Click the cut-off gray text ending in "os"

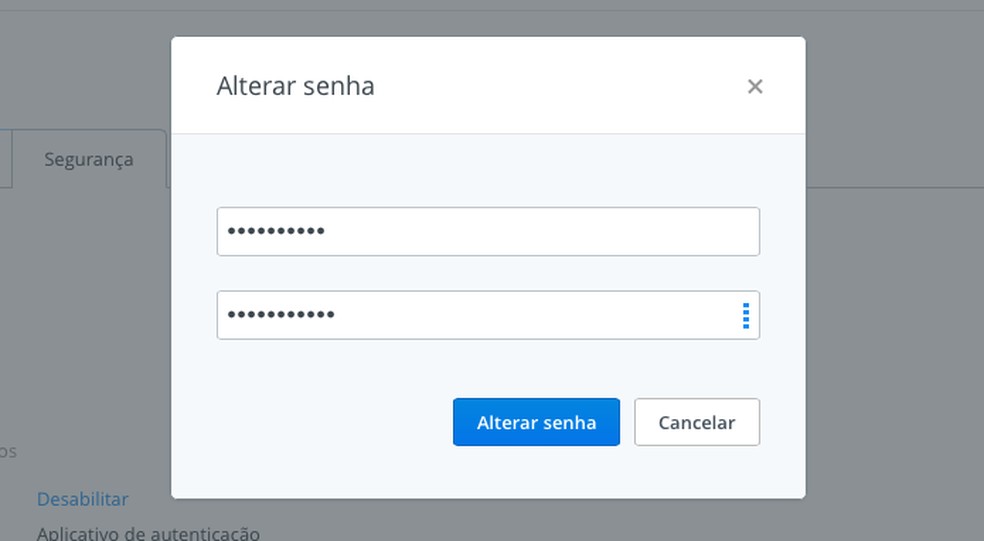pyautogui.click(x=8, y=452)
